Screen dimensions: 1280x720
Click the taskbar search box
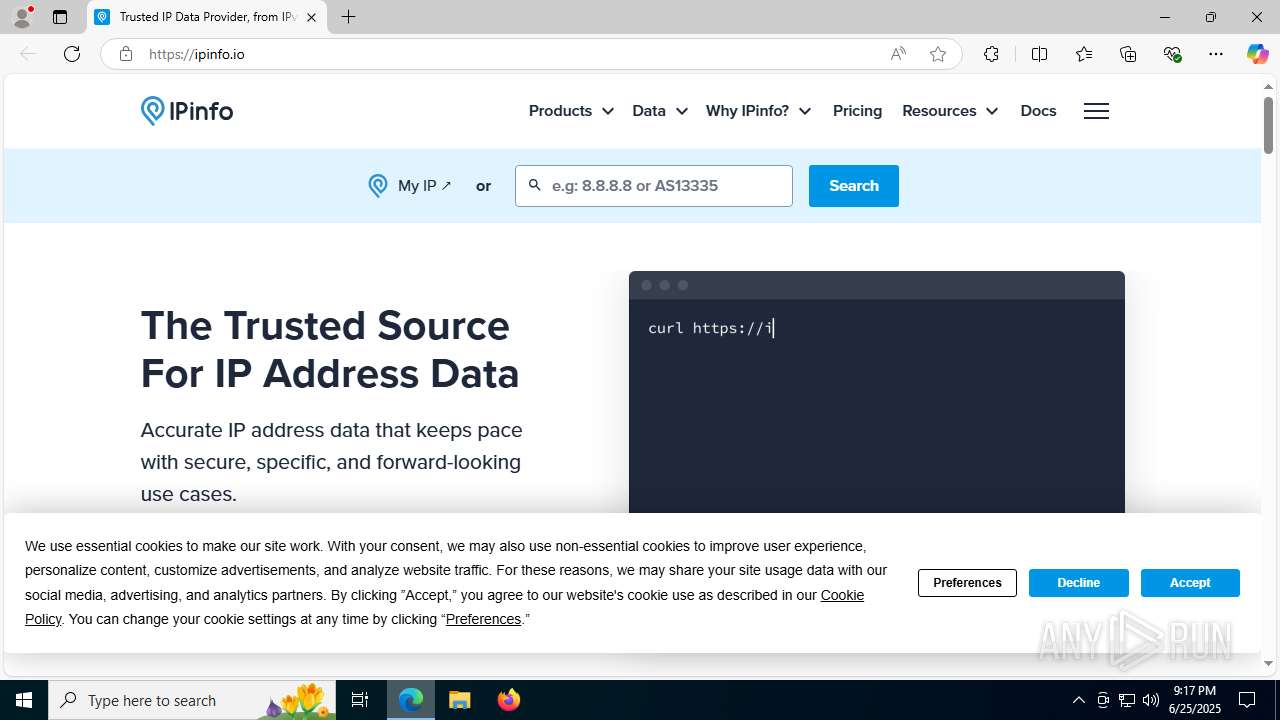pyautogui.click(x=193, y=700)
